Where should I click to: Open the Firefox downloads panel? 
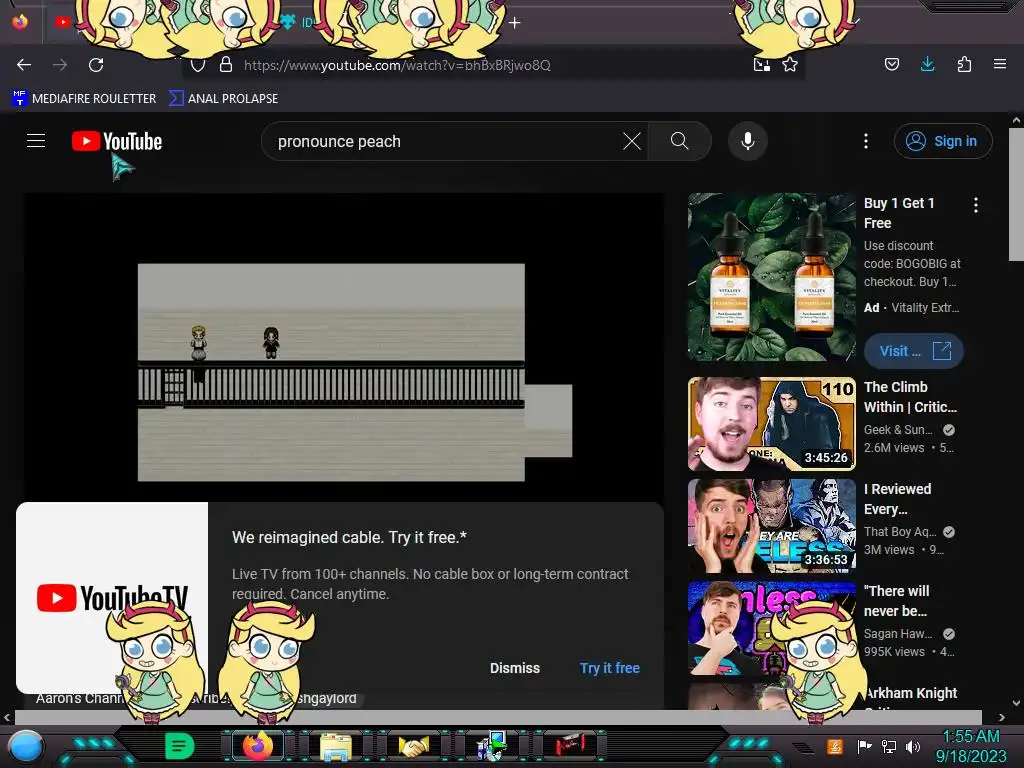point(927,64)
